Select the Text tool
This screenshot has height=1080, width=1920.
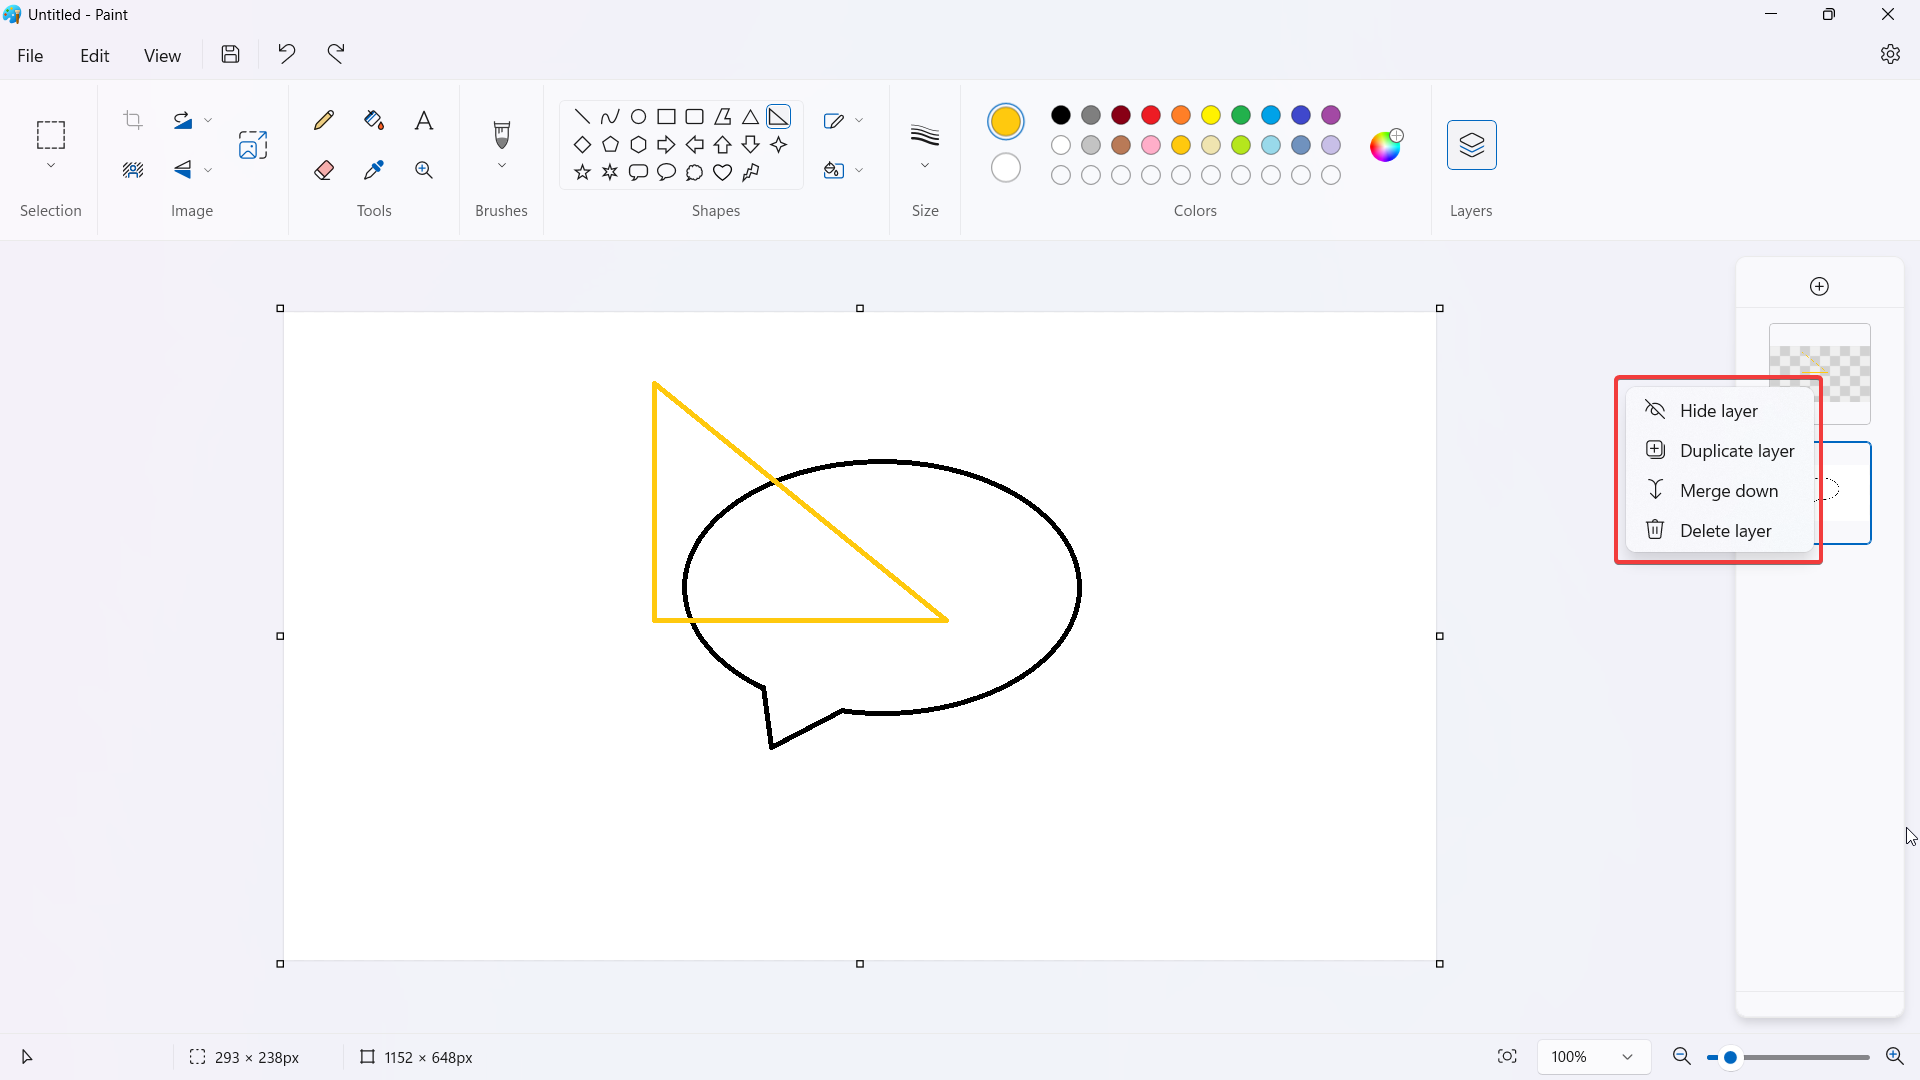(x=423, y=120)
